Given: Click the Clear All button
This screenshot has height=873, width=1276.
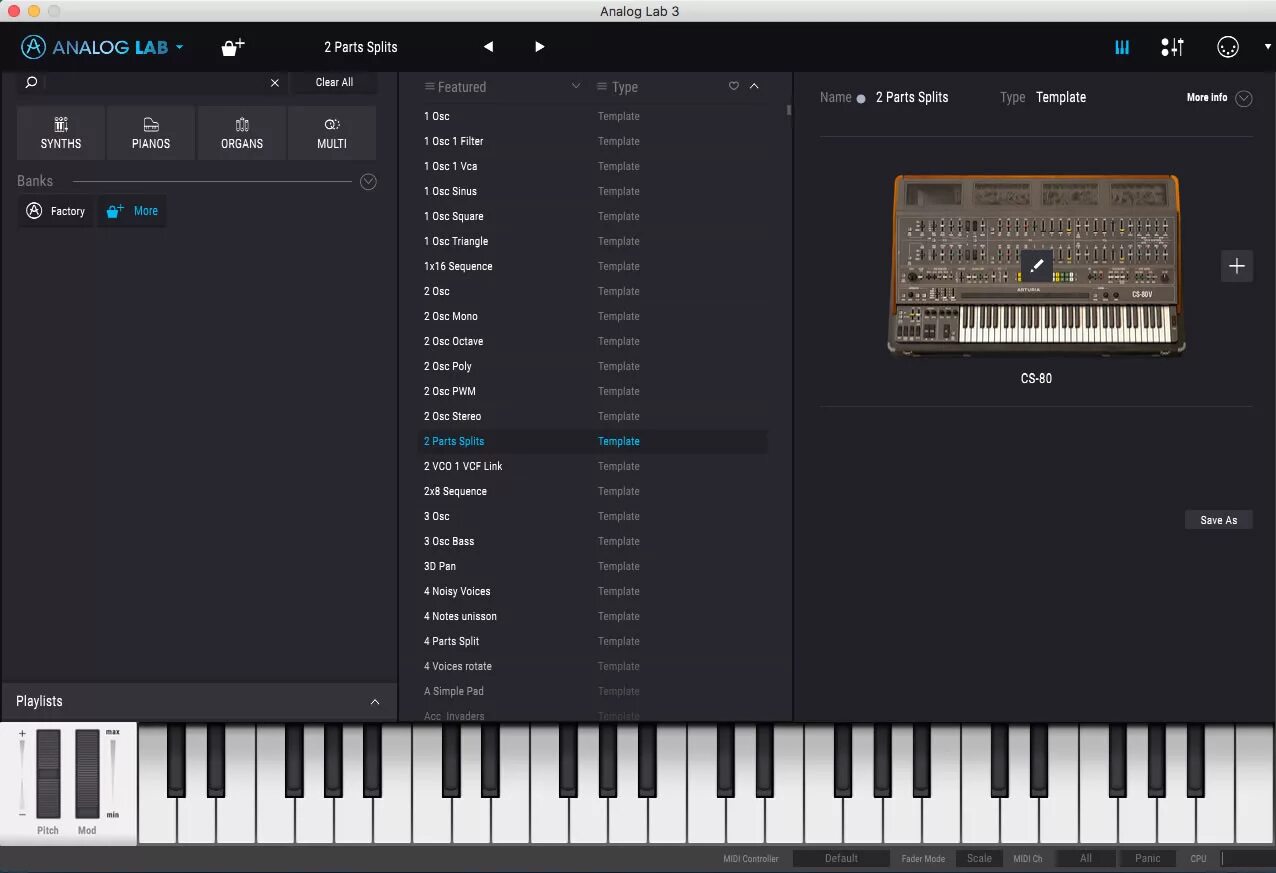Looking at the screenshot, I should click(x=334, y=82).
